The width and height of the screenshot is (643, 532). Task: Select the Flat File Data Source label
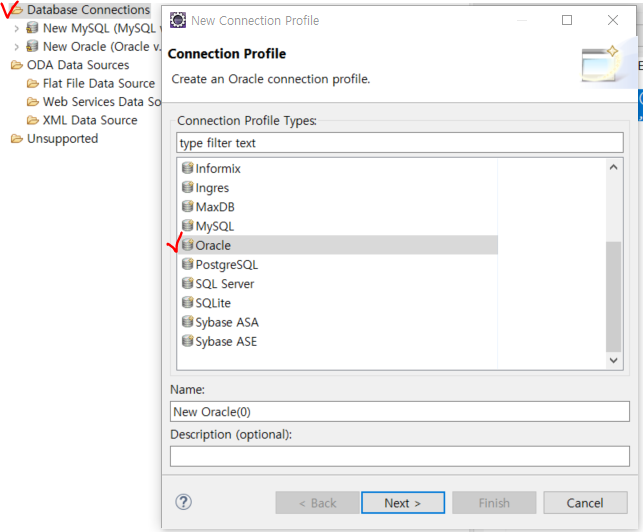[x=99, y=83]
